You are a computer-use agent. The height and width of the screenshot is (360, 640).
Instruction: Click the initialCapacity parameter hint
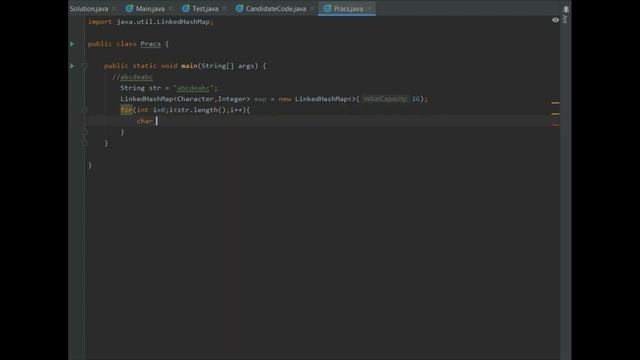click(385, 99)
